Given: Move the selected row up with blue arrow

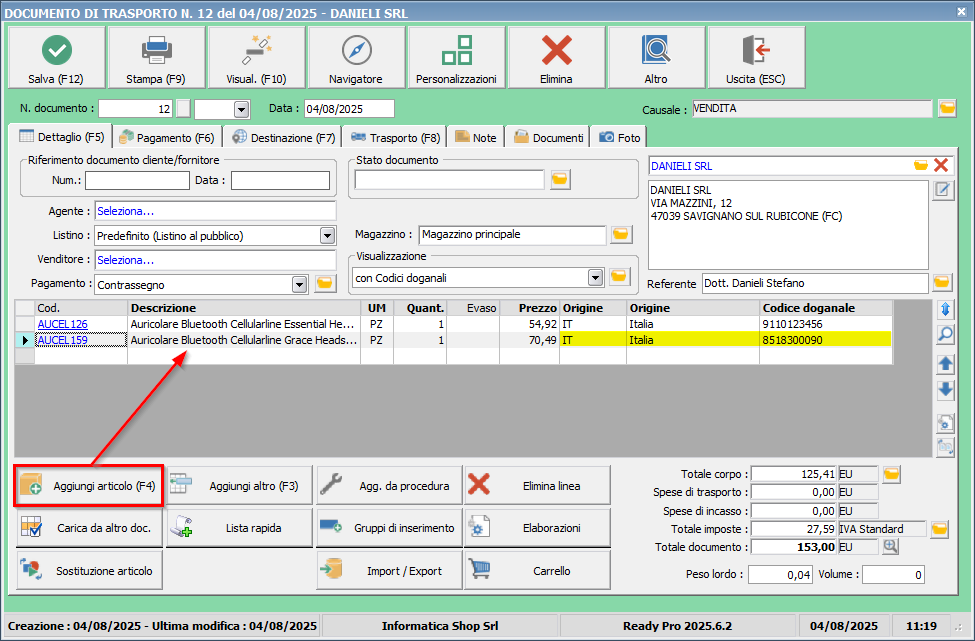Looking at the screenshot, I should (945, 363).
